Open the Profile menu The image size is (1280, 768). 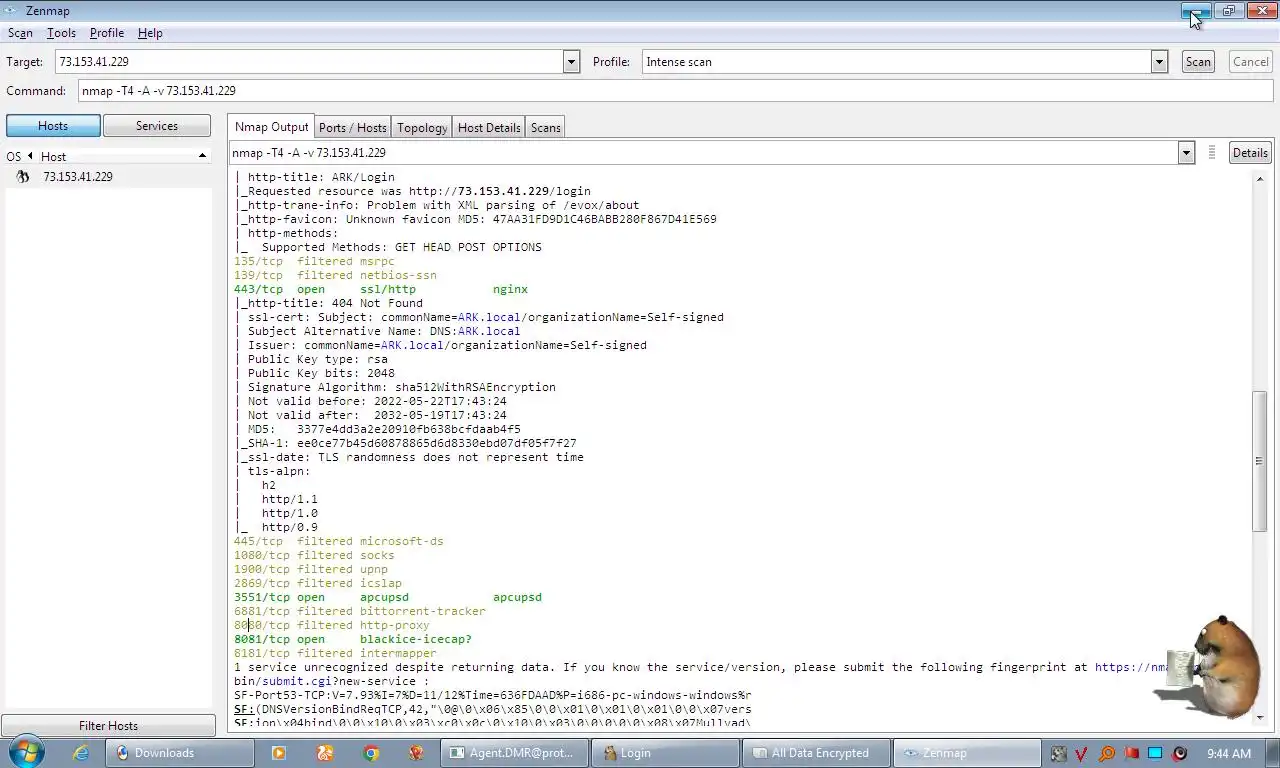(107, 33)
